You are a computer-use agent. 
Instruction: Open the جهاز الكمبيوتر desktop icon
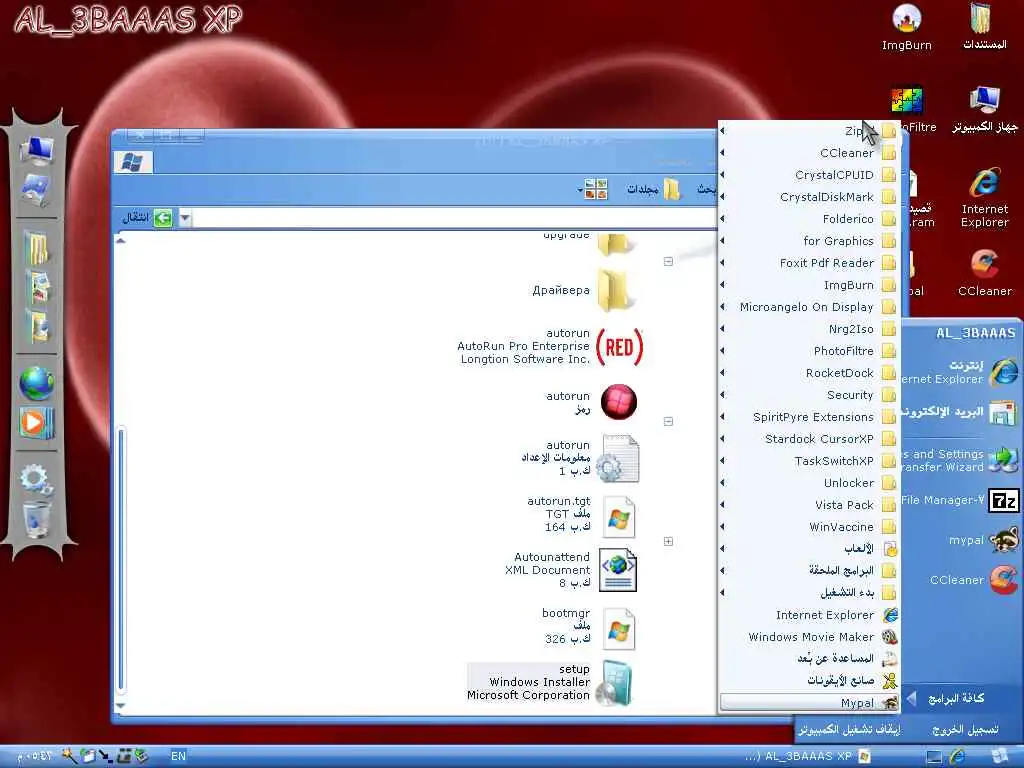[x=984, y=109]
